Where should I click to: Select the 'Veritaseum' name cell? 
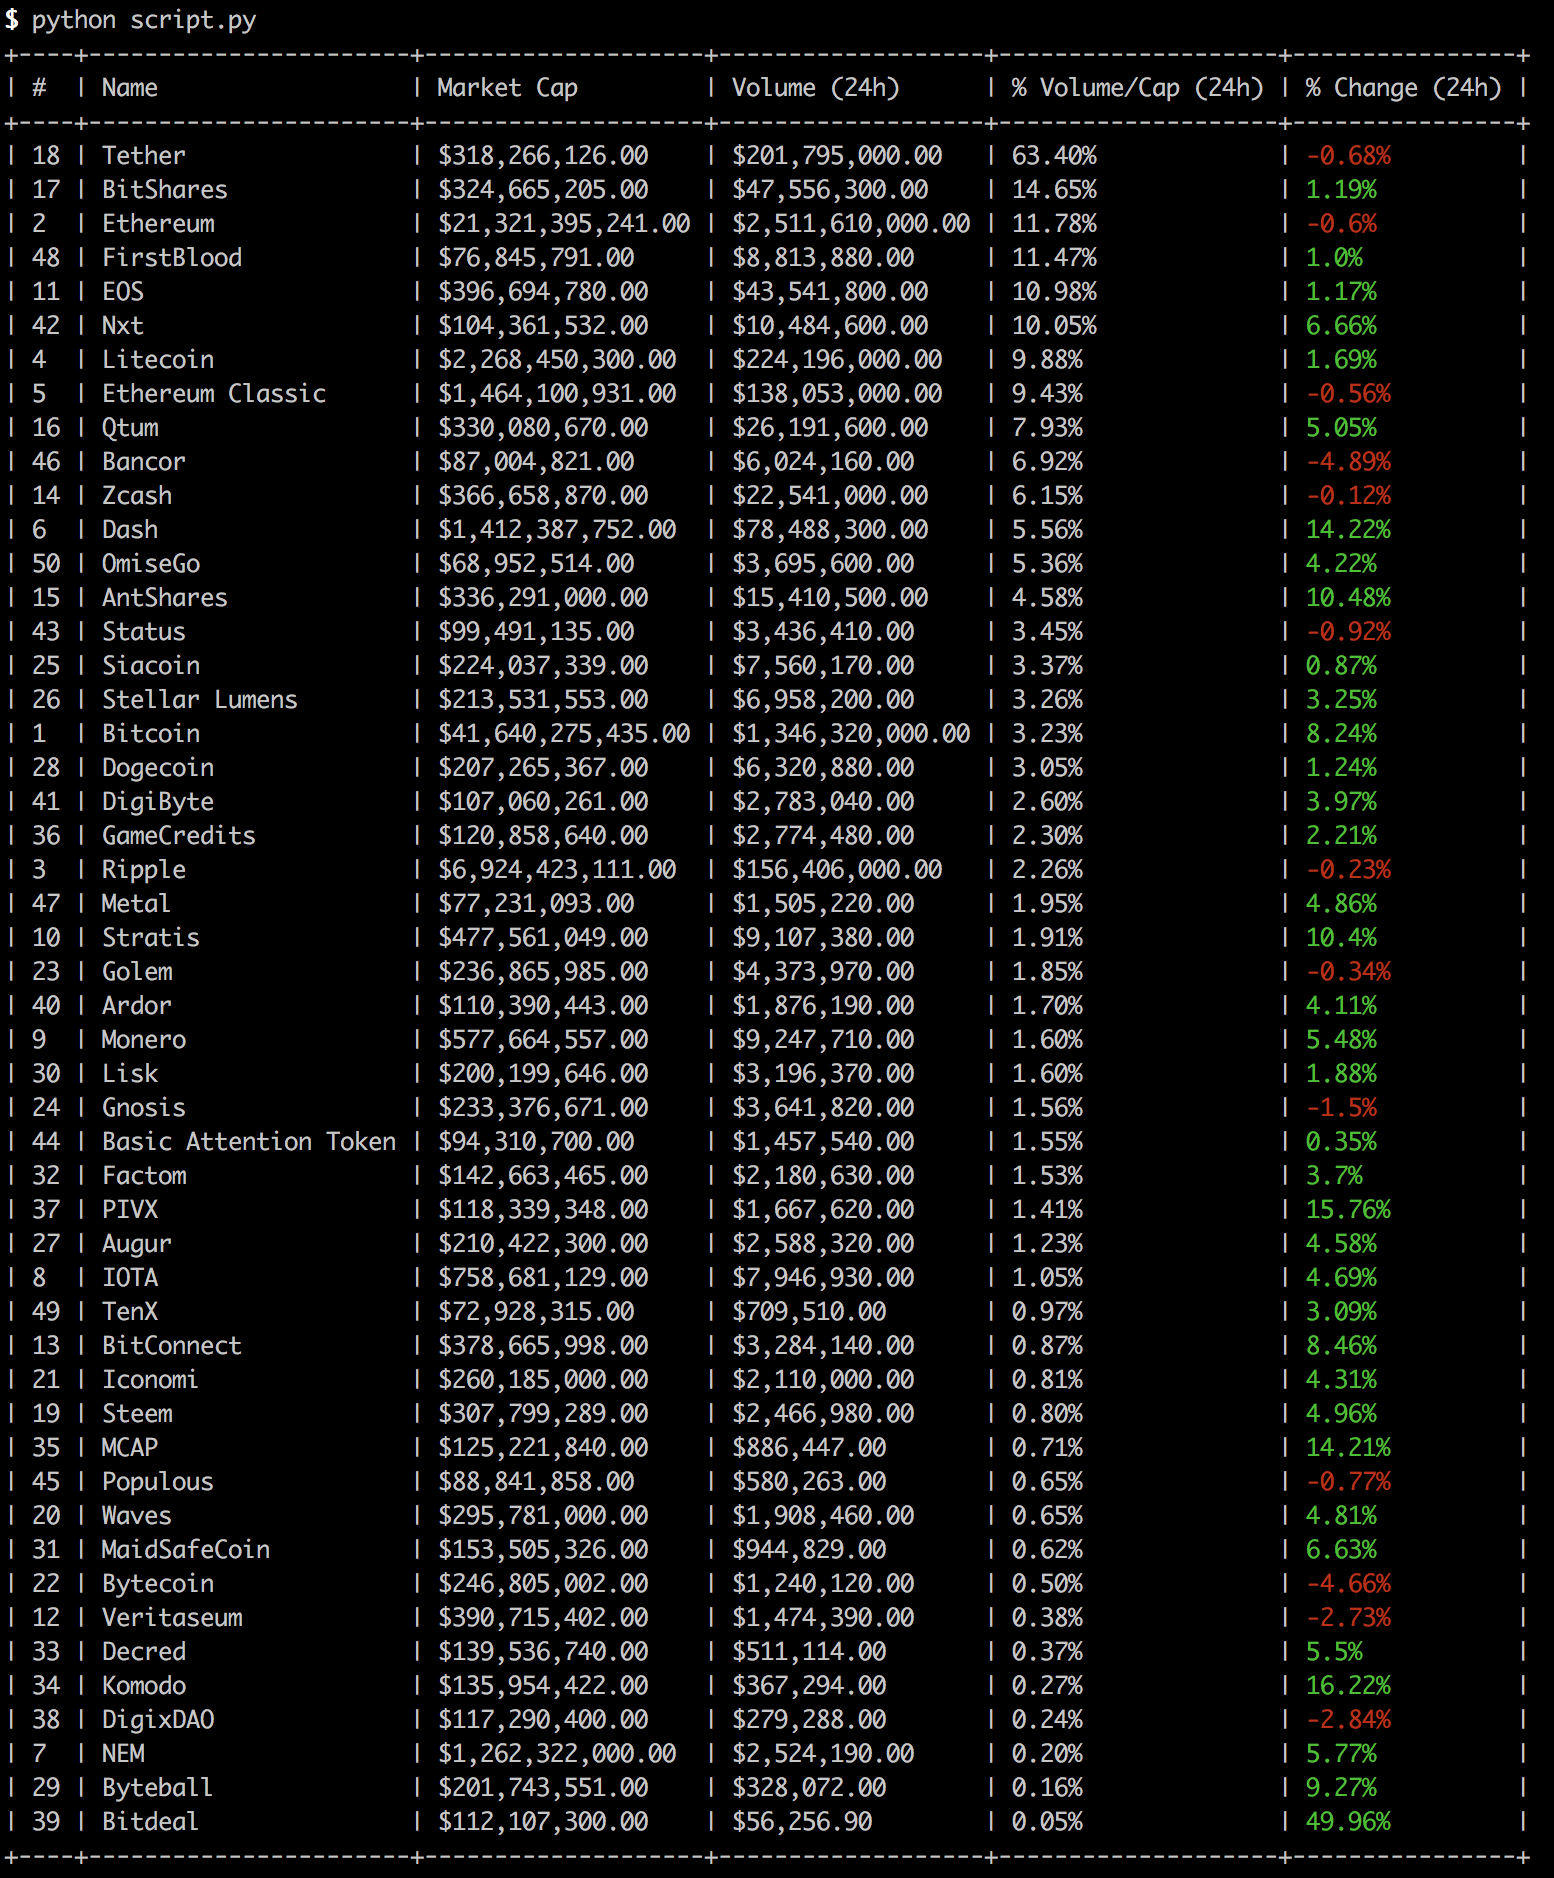pos(172,1618)
